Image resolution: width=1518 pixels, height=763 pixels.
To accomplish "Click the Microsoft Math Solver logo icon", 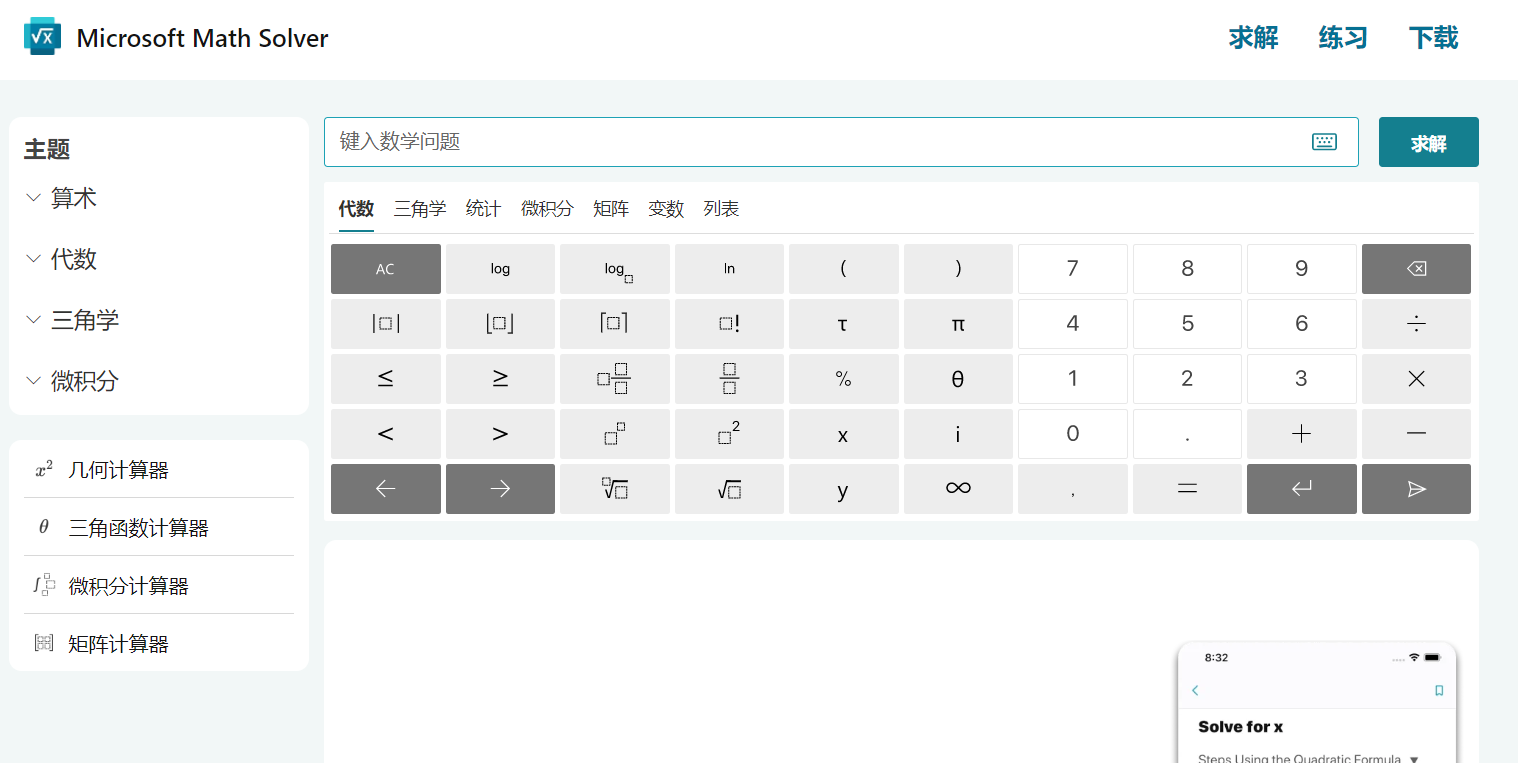I will click(43, 37).
